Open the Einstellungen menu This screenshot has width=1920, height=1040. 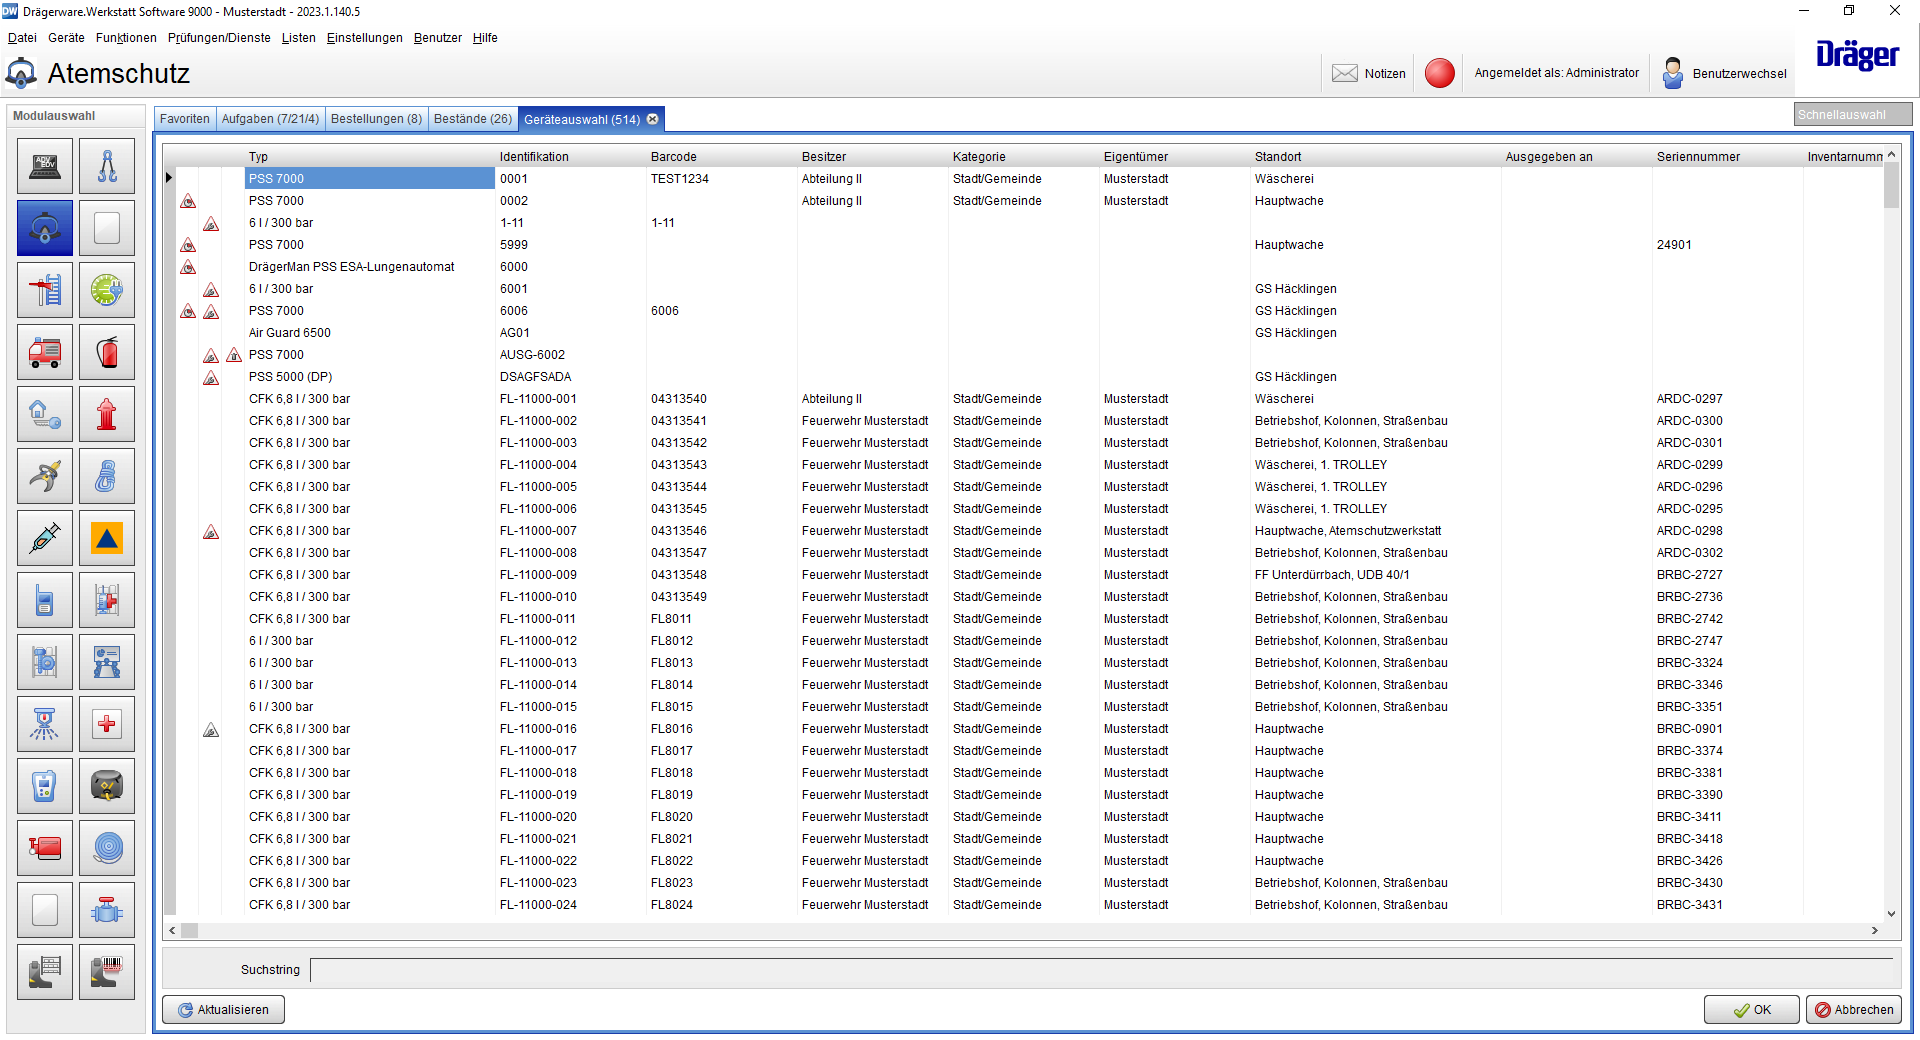(364, 38)
